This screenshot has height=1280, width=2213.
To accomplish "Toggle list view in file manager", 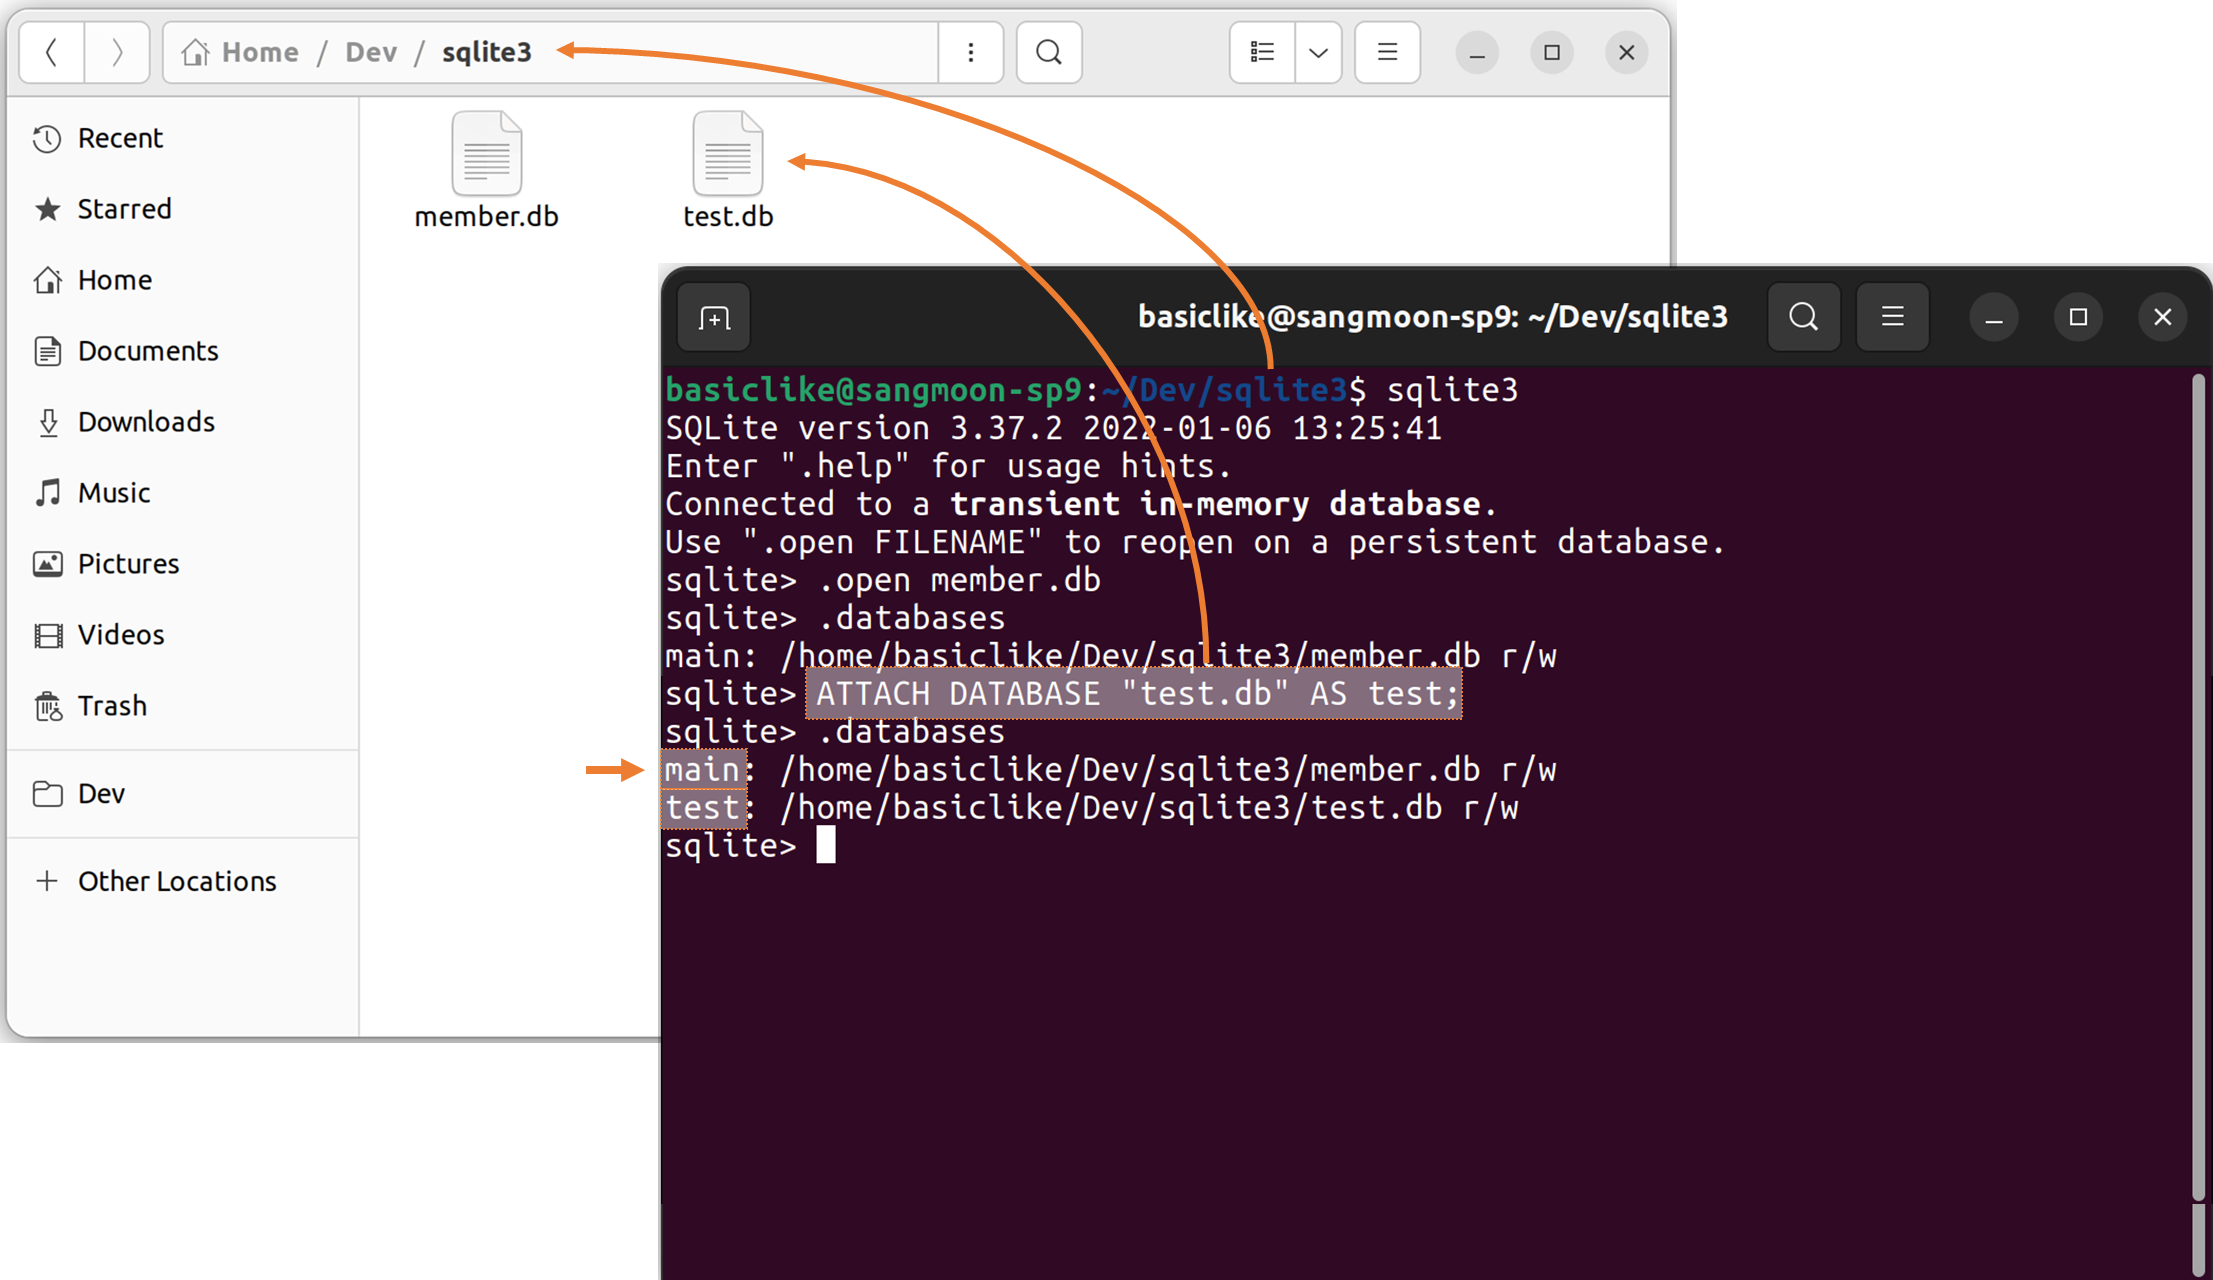I will click(x=1262, y=52).
